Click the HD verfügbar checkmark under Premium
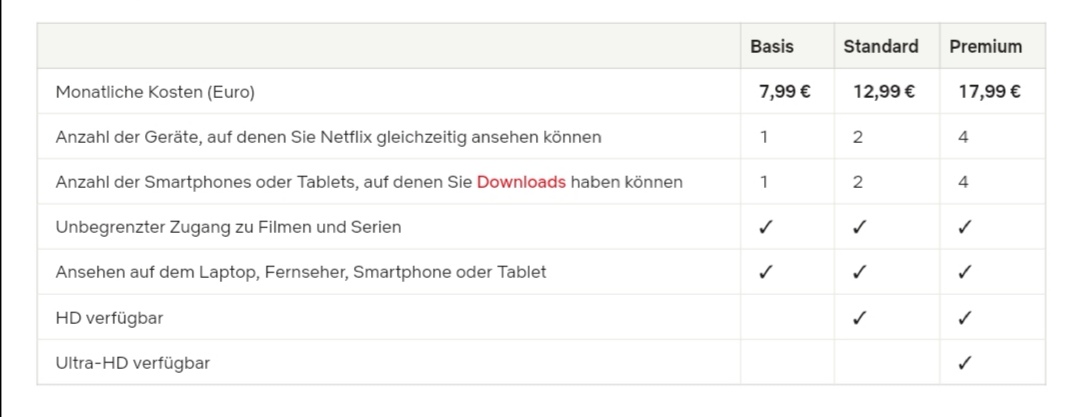Screen dimensions: 1080x417 (x=964, y=318)
